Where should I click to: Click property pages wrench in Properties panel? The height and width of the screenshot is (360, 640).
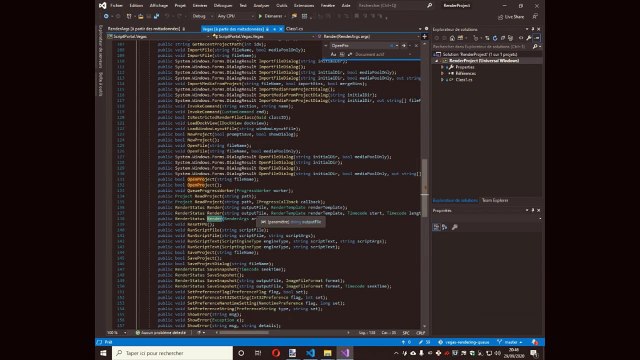point(455,227)
